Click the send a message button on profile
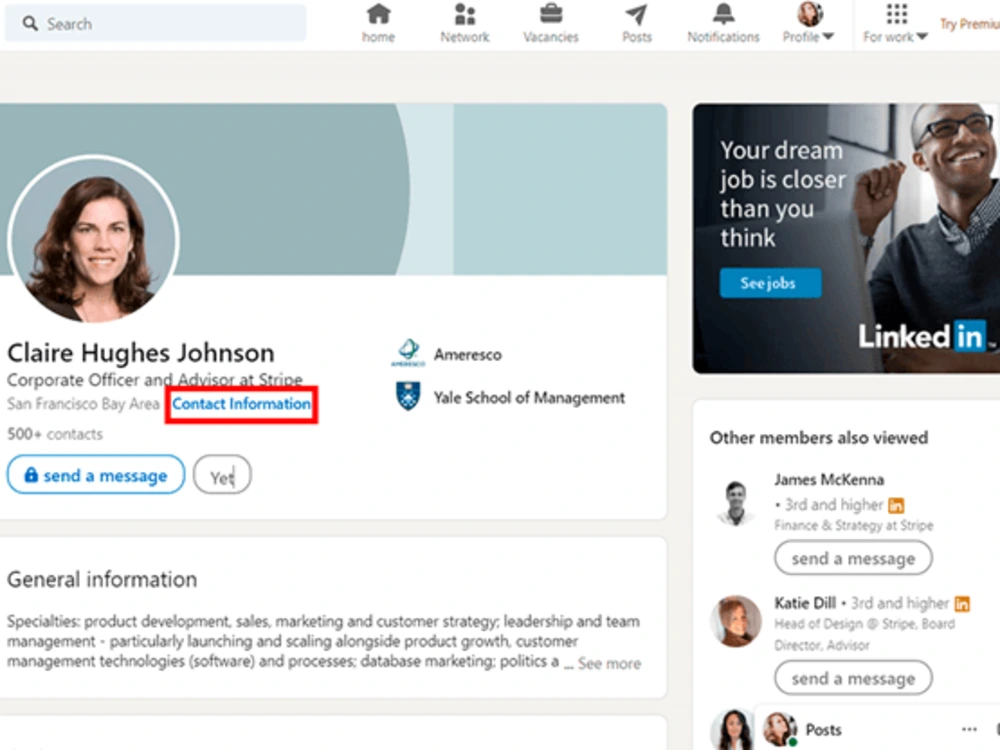 click(96, 474)
